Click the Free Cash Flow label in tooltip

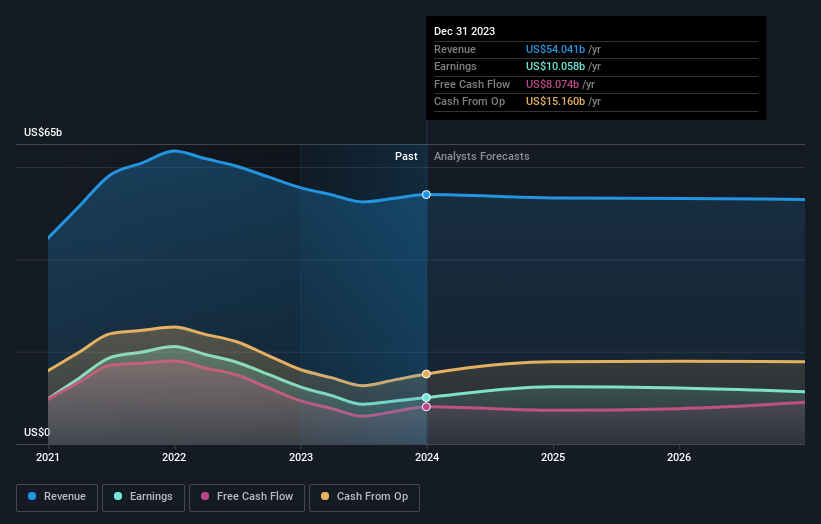click(472, 84)
